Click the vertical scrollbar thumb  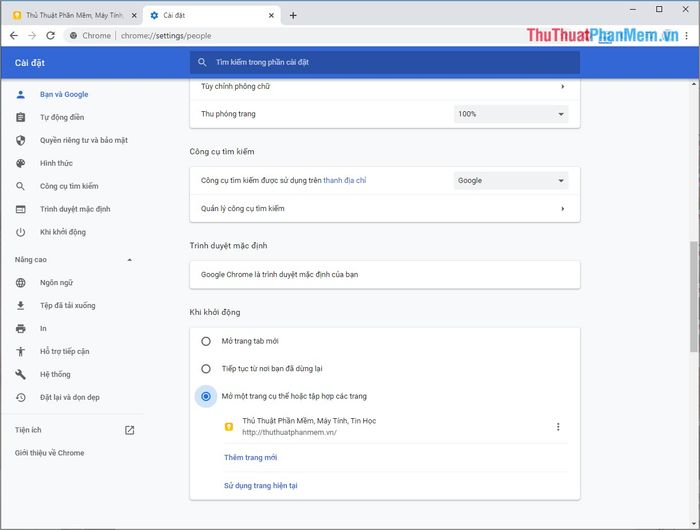693,296
